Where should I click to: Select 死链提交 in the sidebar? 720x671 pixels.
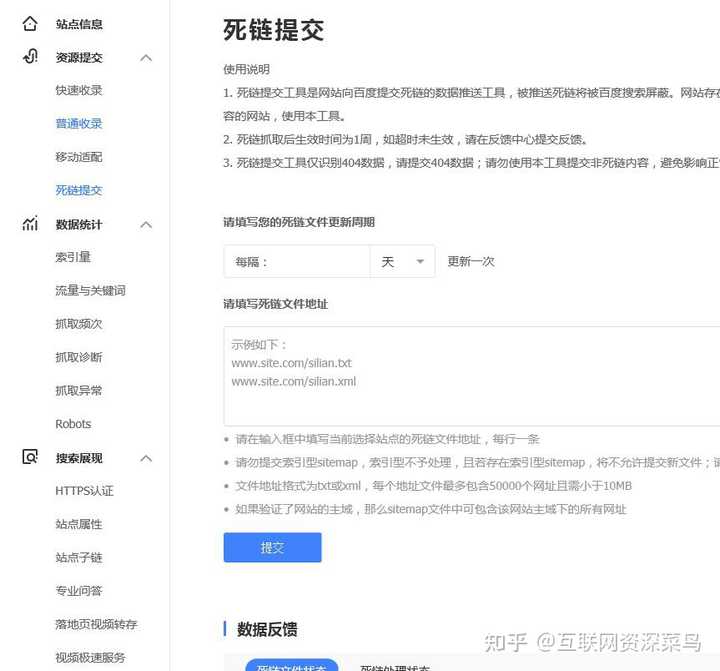click(x=79, y=190)
